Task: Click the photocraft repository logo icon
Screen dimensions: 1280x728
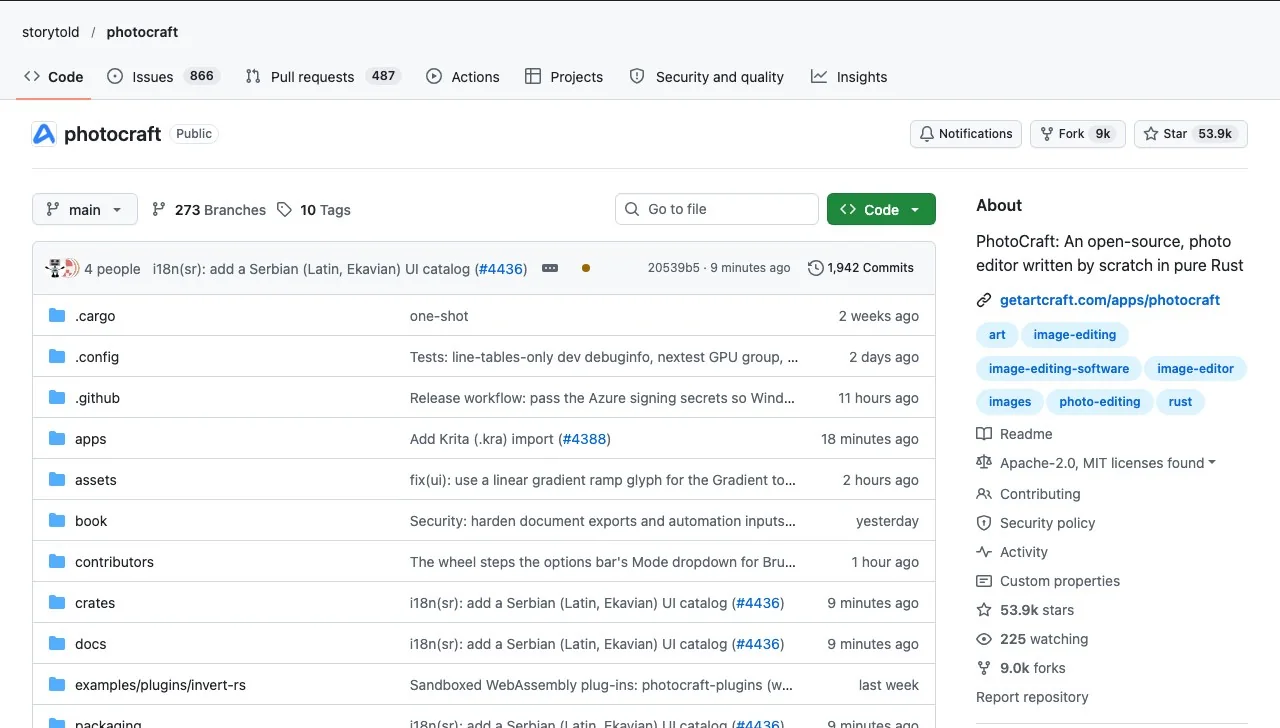Action: pos(44,134)
